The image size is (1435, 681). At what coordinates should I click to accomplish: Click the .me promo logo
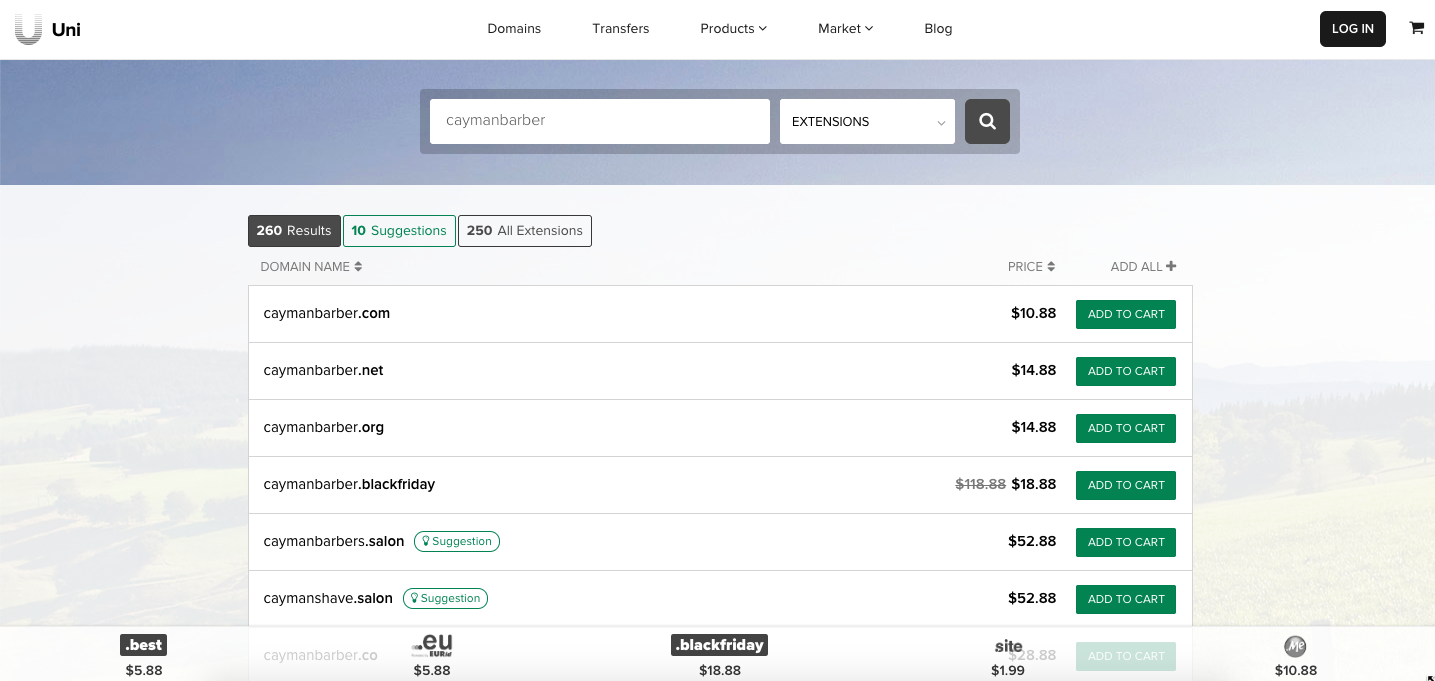point(1295,646)
